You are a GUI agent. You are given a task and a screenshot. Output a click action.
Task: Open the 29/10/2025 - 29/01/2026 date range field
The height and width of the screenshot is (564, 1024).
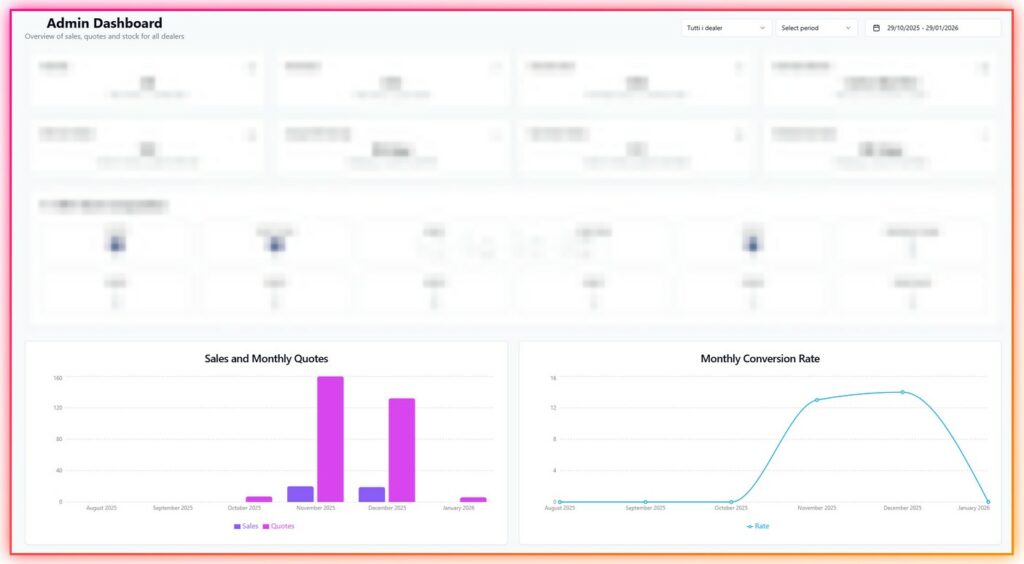pyautogui.click(x=932, y=28)
